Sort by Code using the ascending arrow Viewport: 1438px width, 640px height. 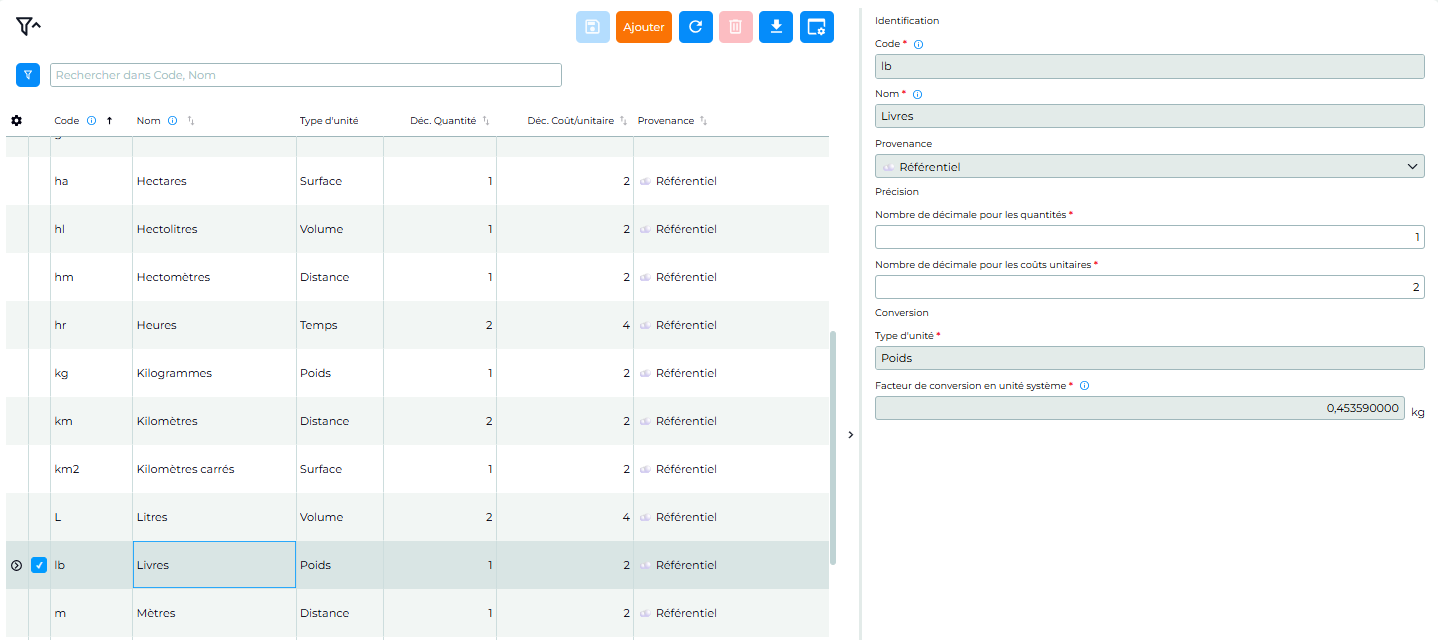coord(109,121)
